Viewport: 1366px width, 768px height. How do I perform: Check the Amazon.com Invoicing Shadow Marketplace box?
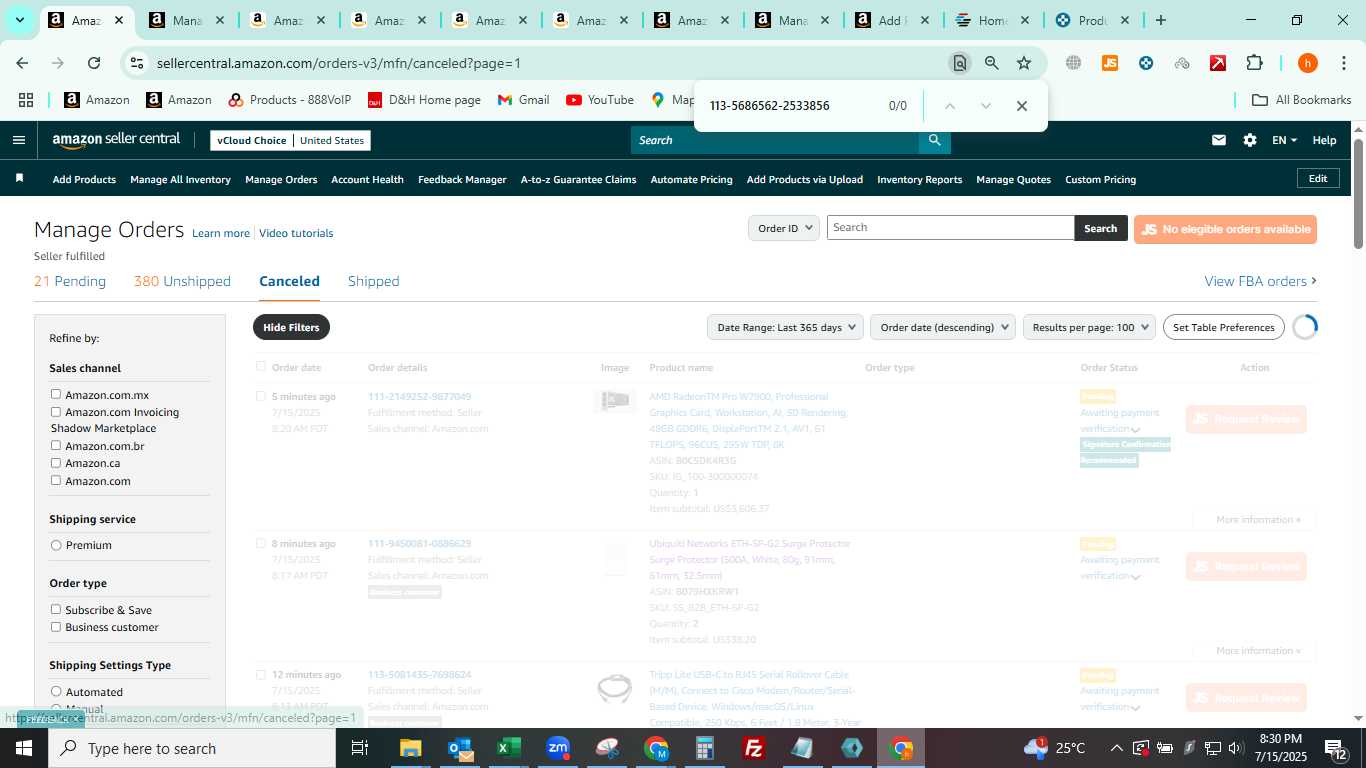(56, 411)
